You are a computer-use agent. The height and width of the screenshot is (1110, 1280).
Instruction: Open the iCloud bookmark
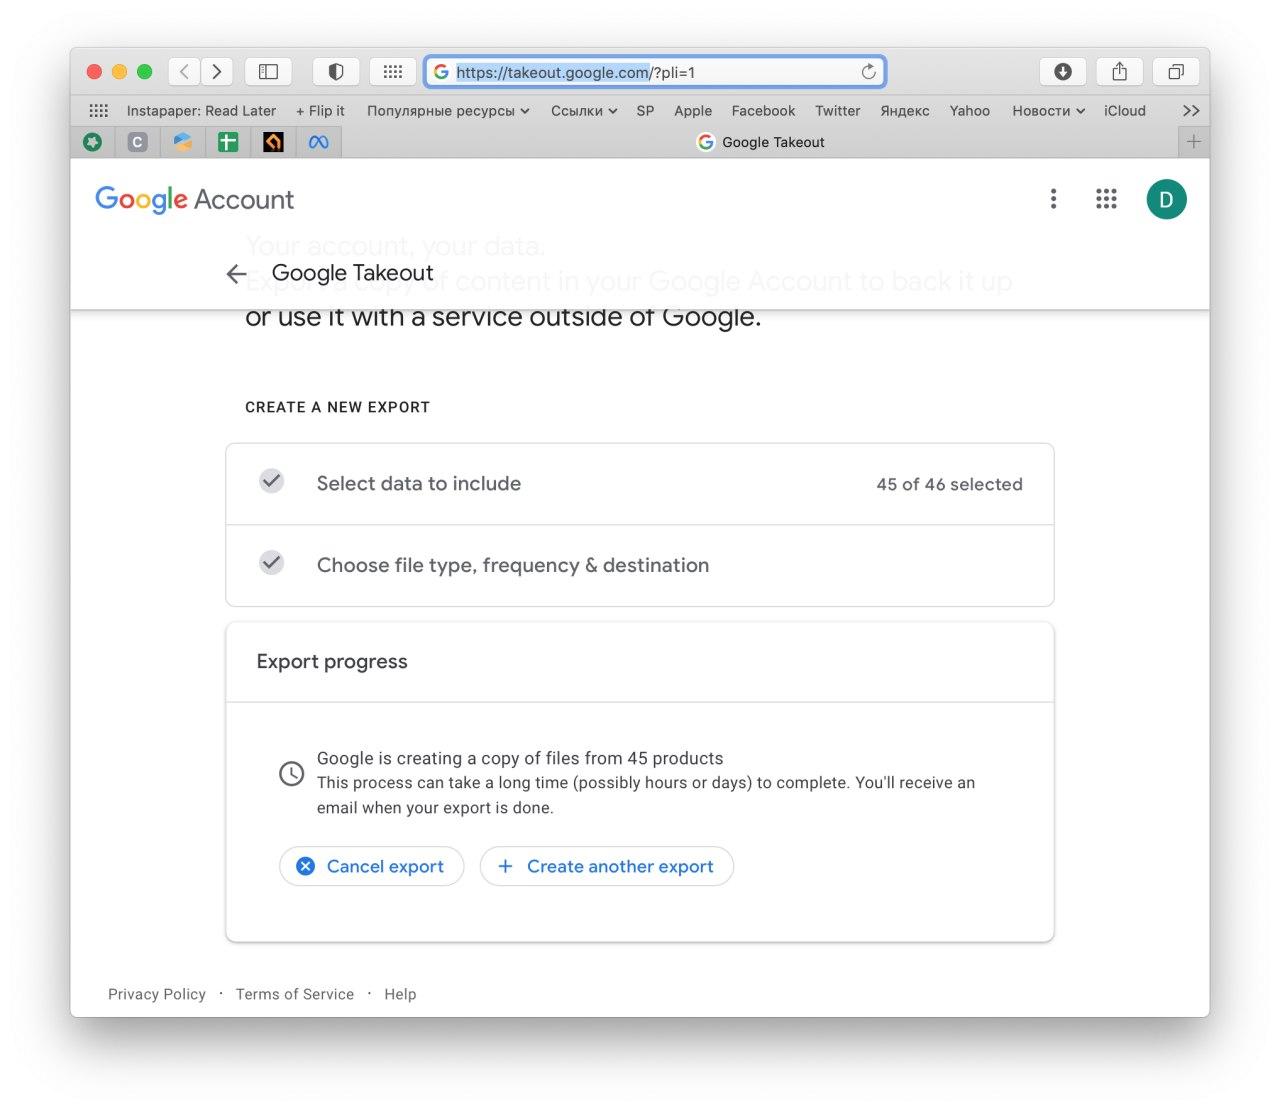1125,111
